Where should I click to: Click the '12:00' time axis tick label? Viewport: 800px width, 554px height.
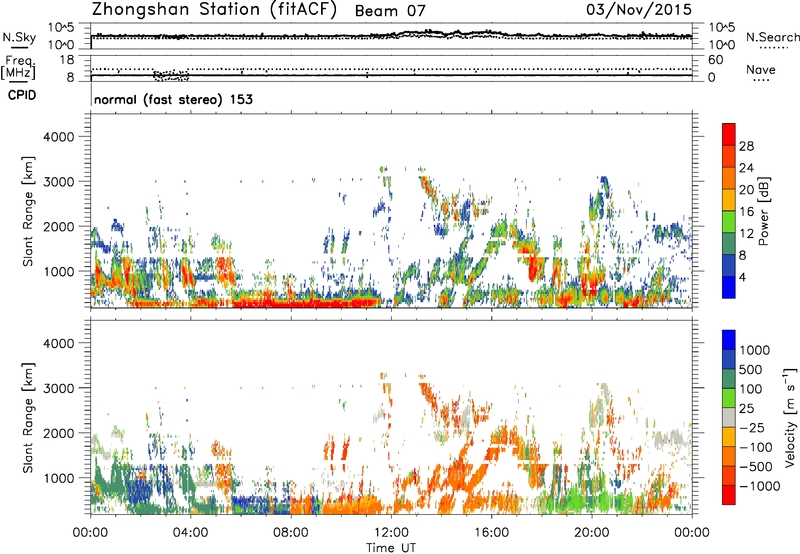(x=391, y=533)
